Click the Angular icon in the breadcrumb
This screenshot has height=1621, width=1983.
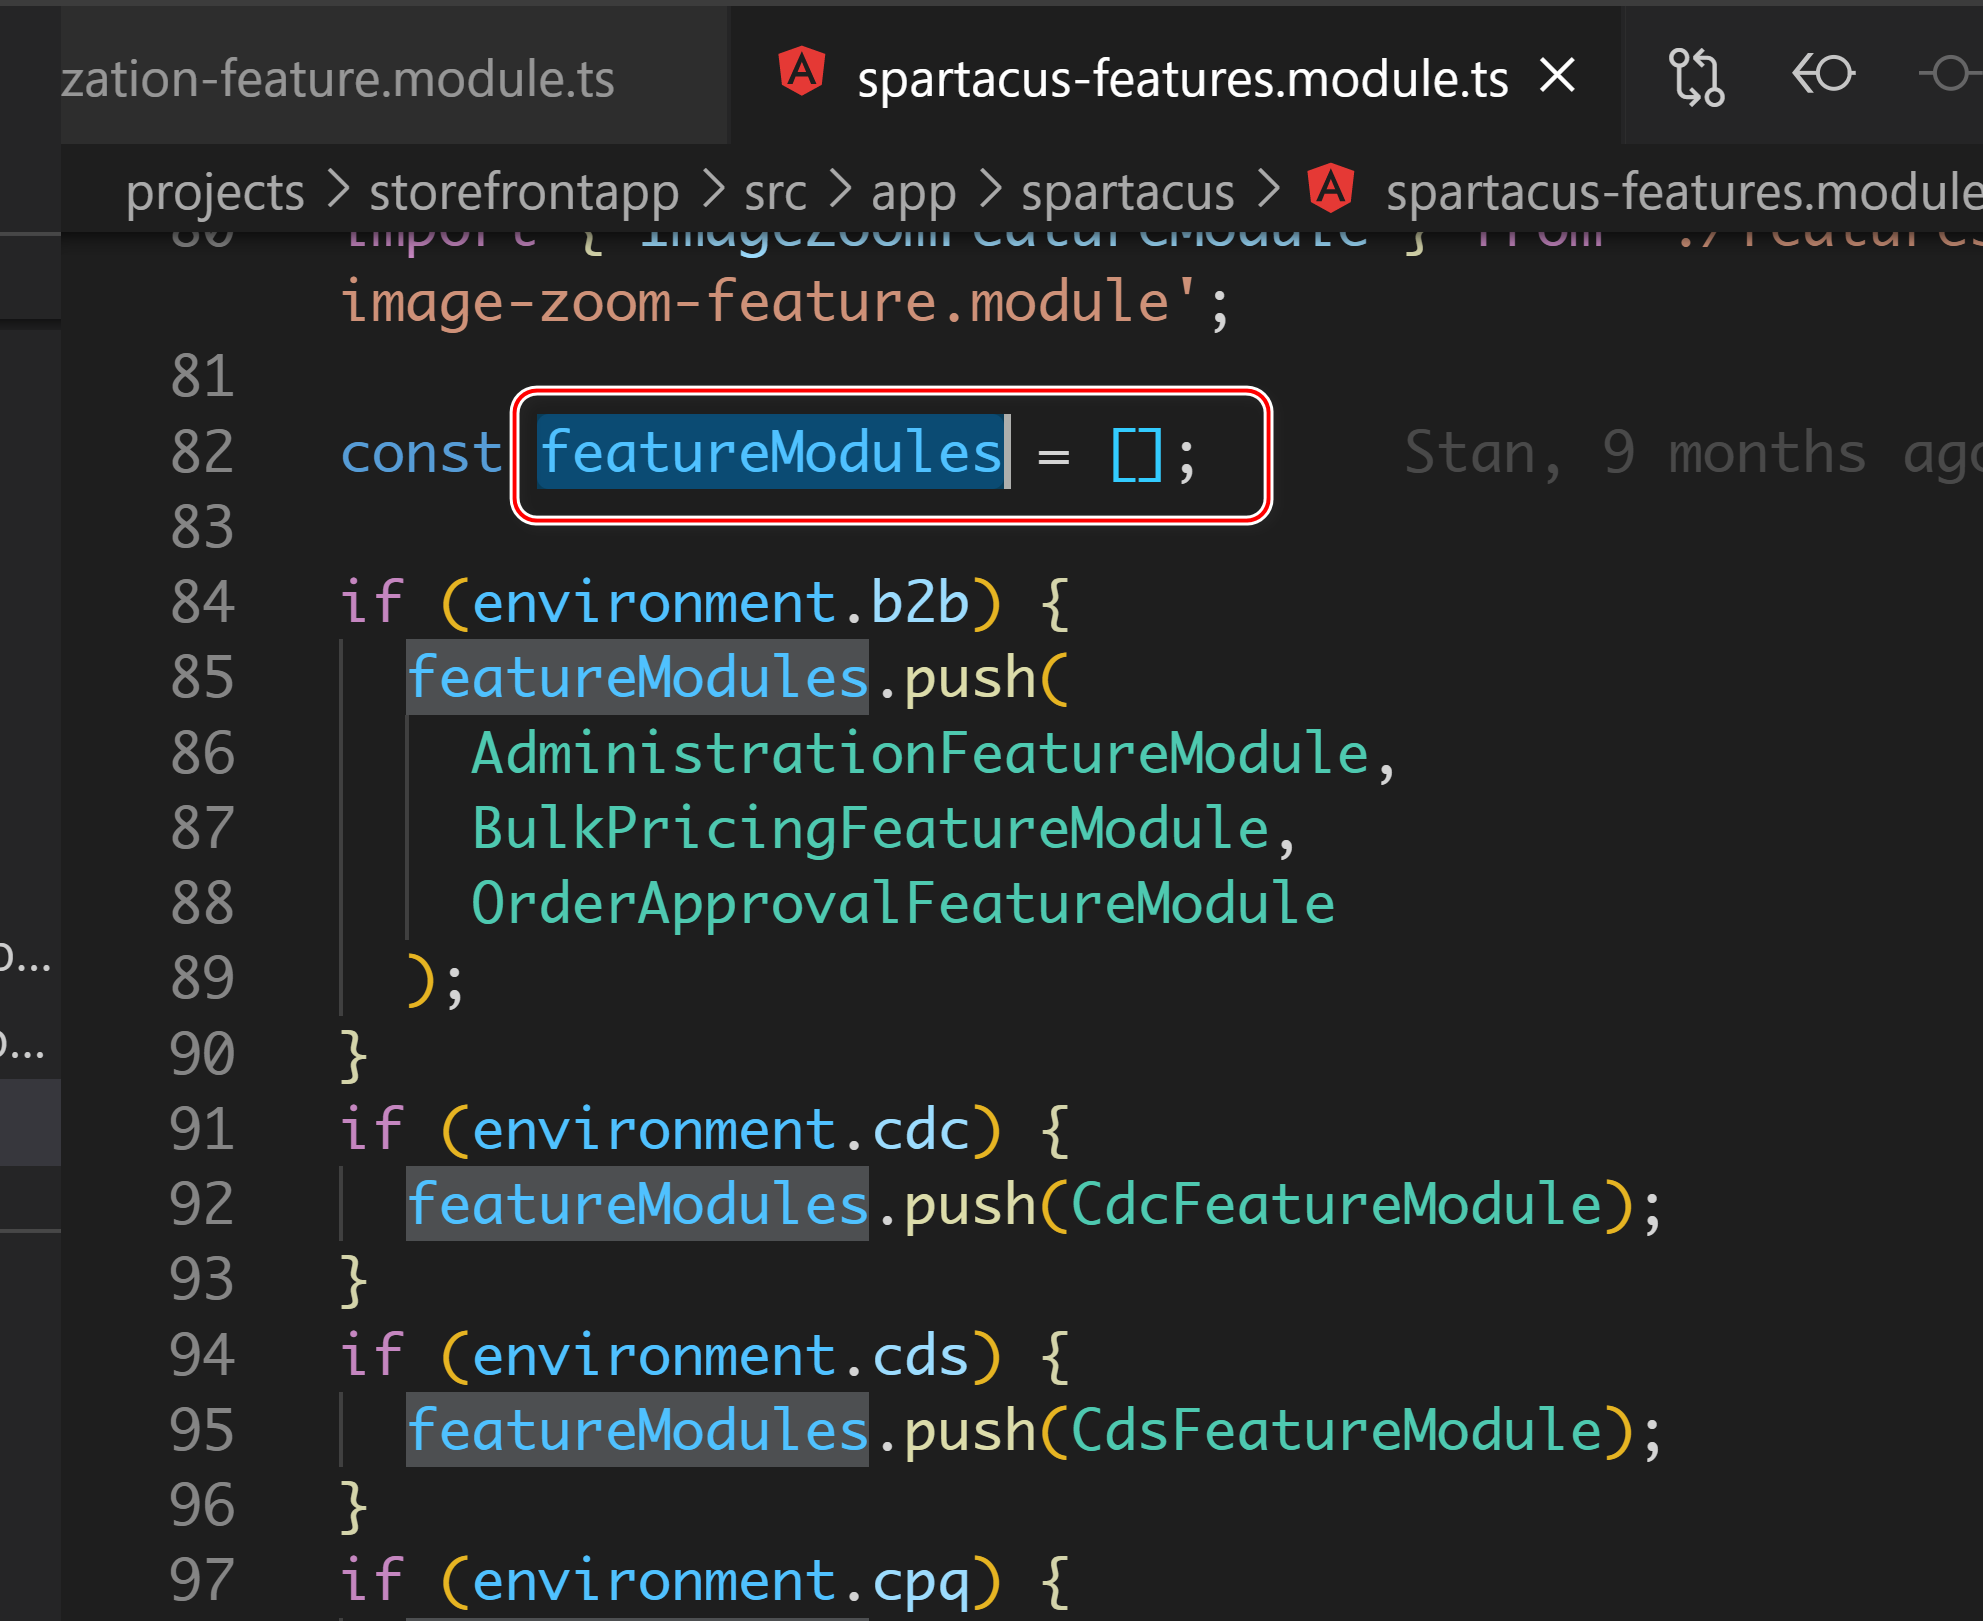coord(1331,188)
